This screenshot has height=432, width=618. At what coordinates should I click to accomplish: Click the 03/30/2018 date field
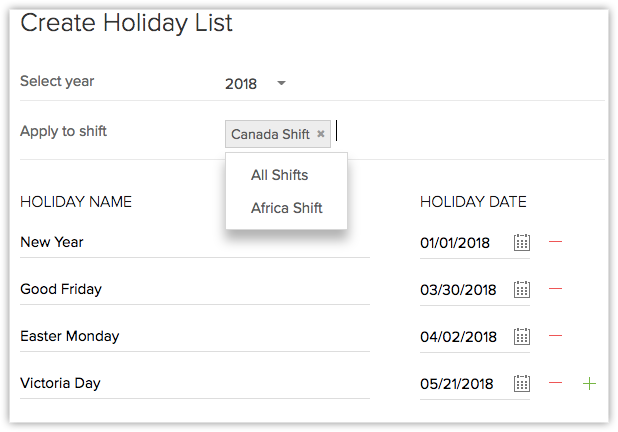[x=459, y=289]
